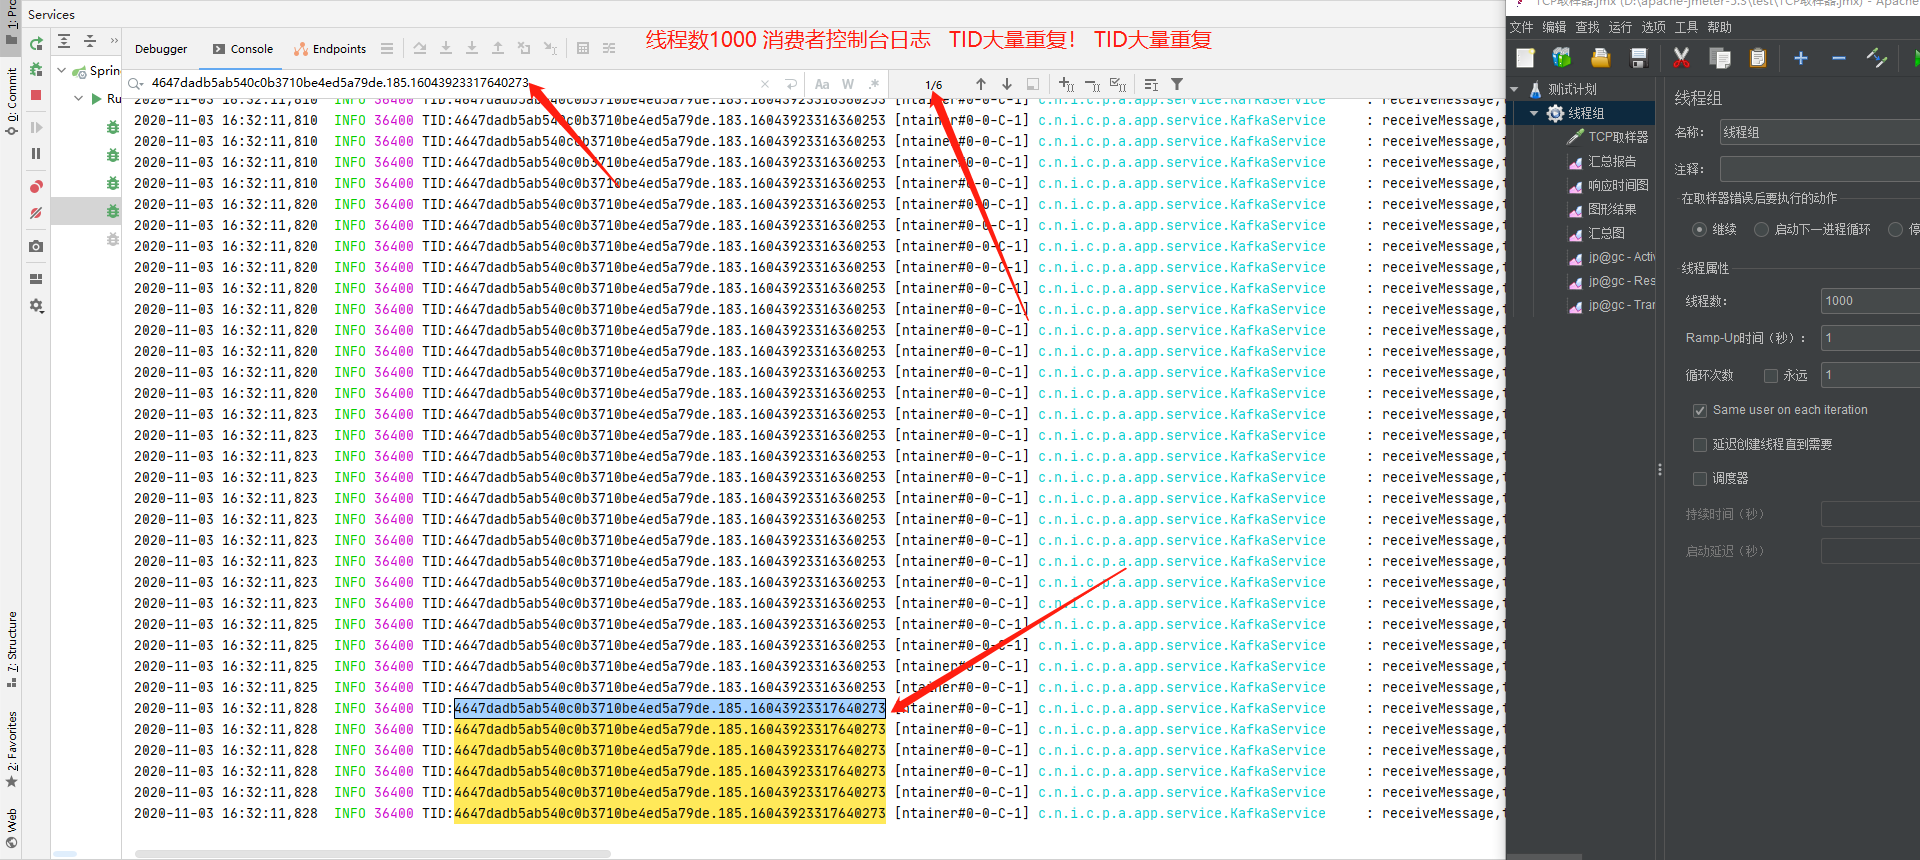The height and width of the screenshot is (860, 1920).
Task: Click Expand All in Services tree toolbar
Action: [x=64, y=41]
